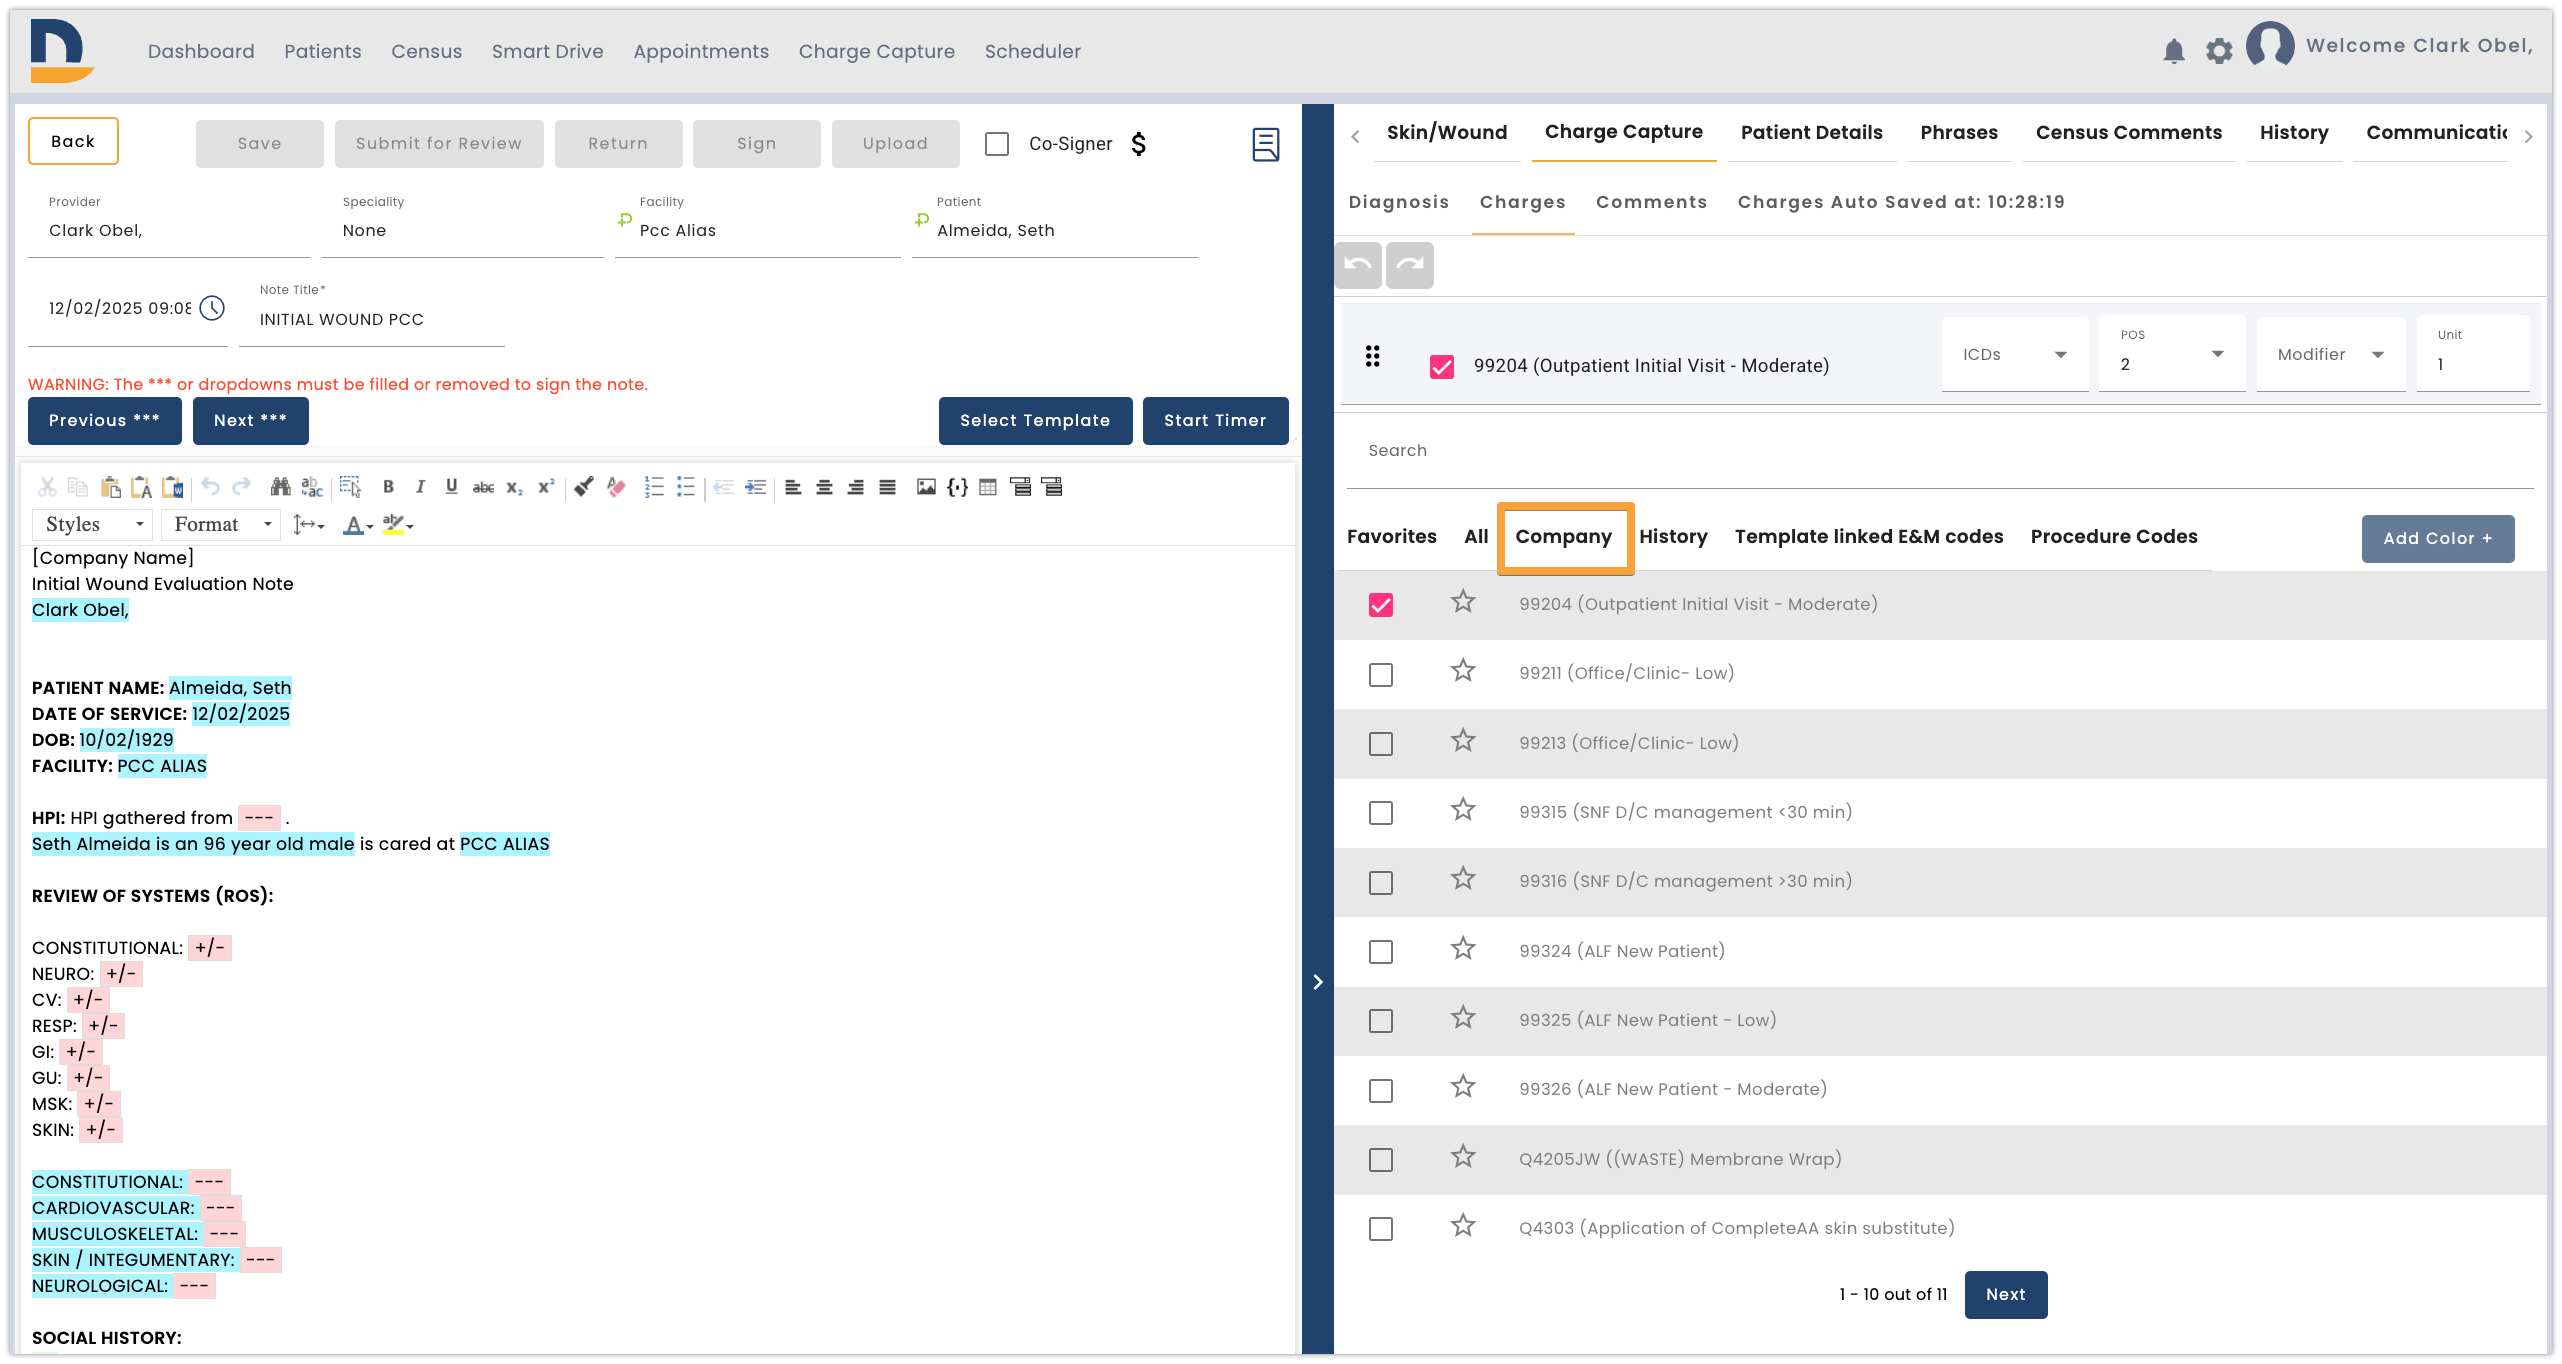Click the clock icon next to the date
This screenshot has width=2562, height=1364.
click(212, 308)
